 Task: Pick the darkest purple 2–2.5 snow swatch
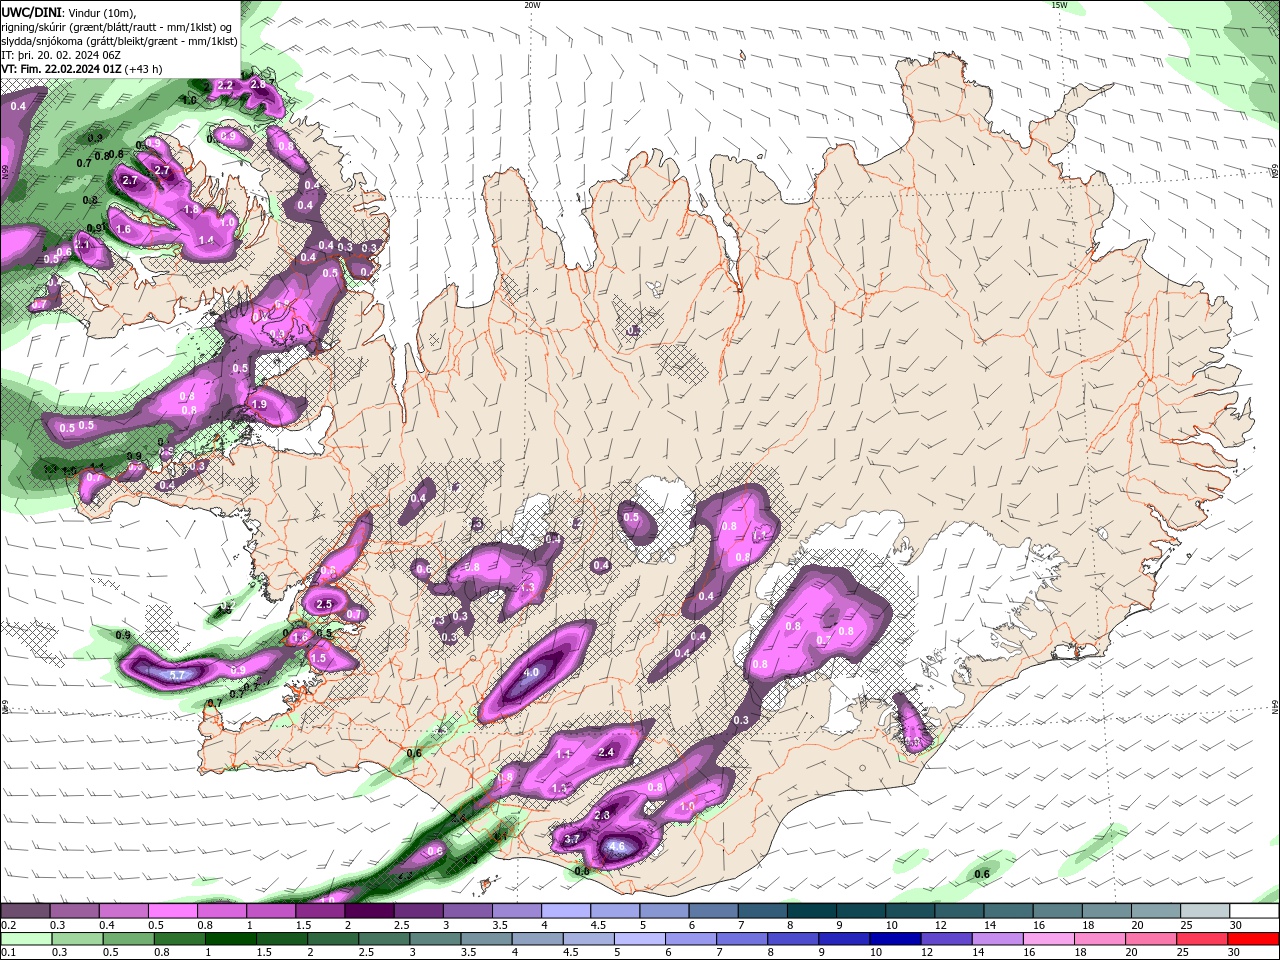click(x=368, y=911)
